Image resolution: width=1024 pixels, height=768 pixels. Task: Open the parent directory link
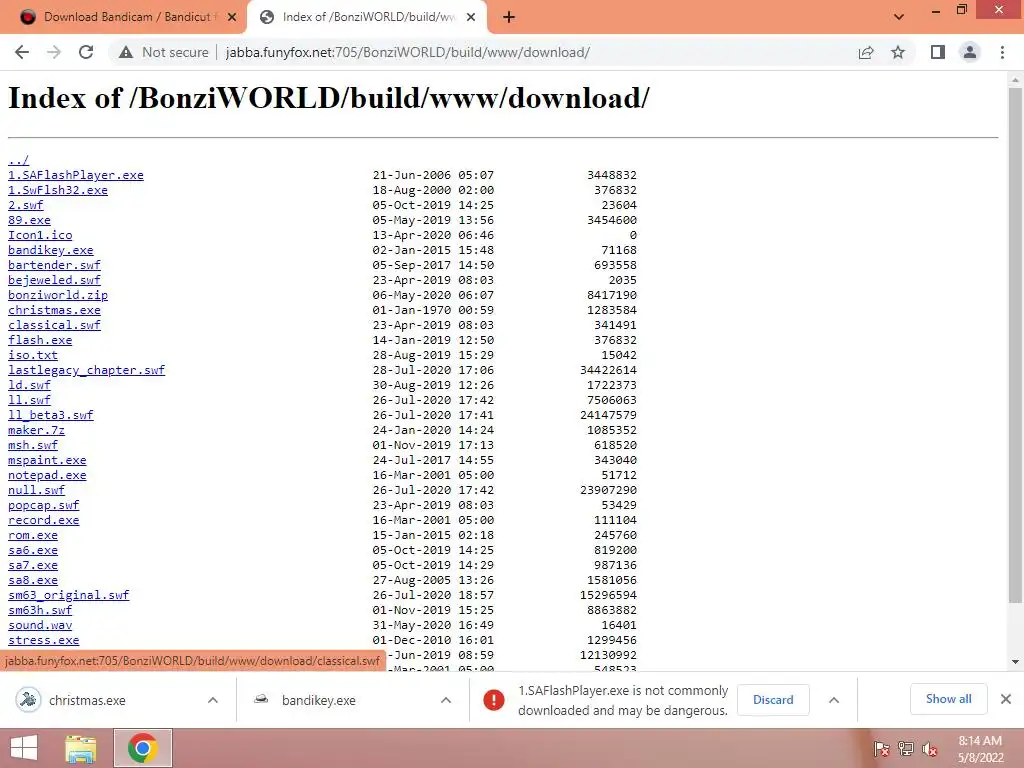[x=18, y=160]
